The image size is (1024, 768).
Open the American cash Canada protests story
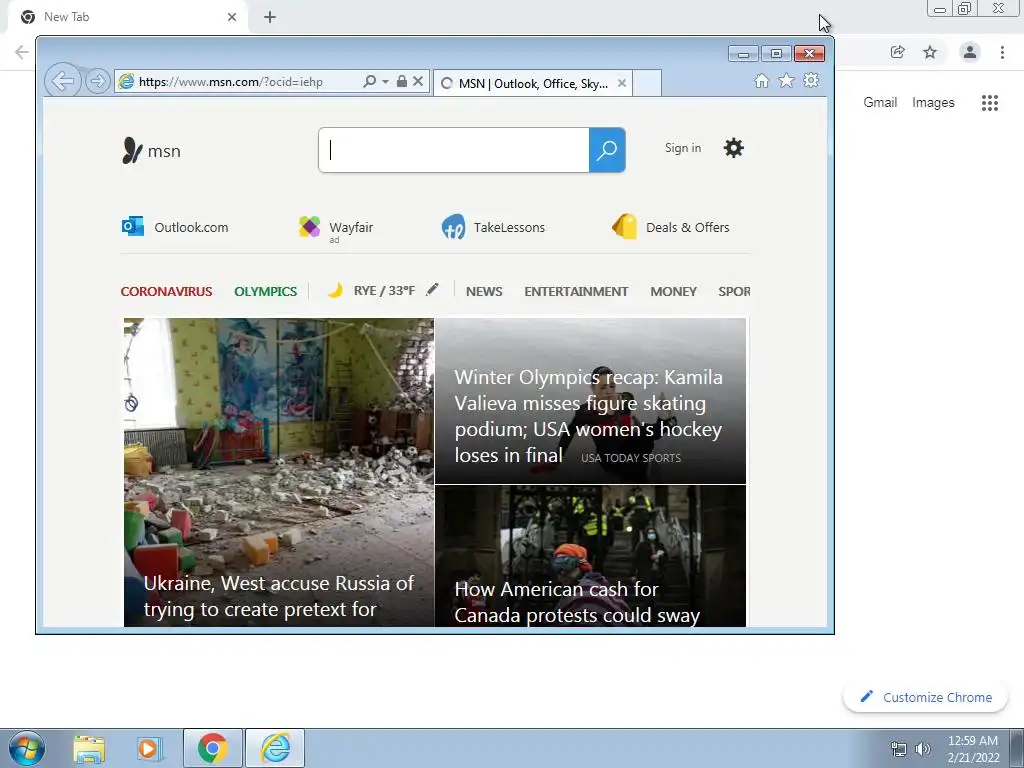(590, 556)
